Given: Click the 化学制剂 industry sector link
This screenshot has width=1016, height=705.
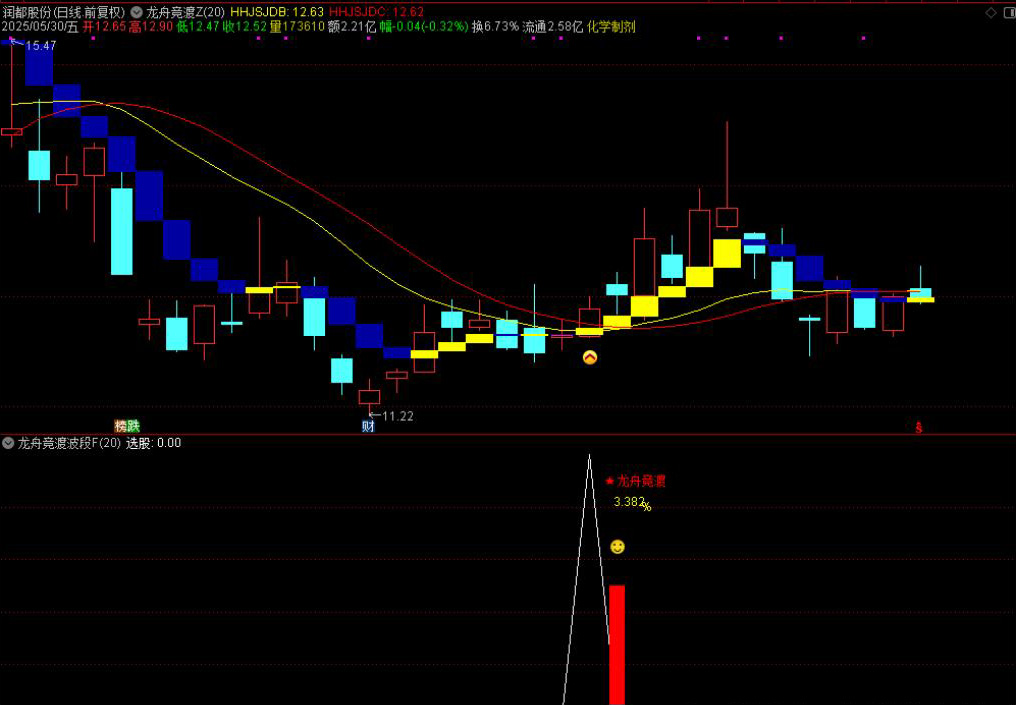Looking at the screenshot, I should (x=611, y=27).
